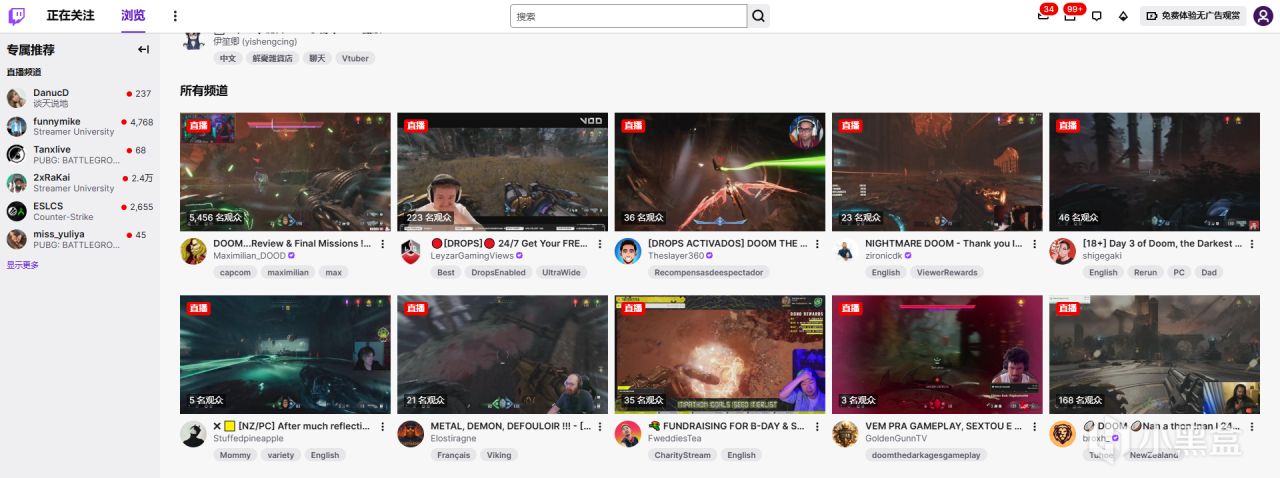Click Stuffedpineapple channel avatar
The width and height of the screenshot is (1280, 478).
click(x=193, y=434)
